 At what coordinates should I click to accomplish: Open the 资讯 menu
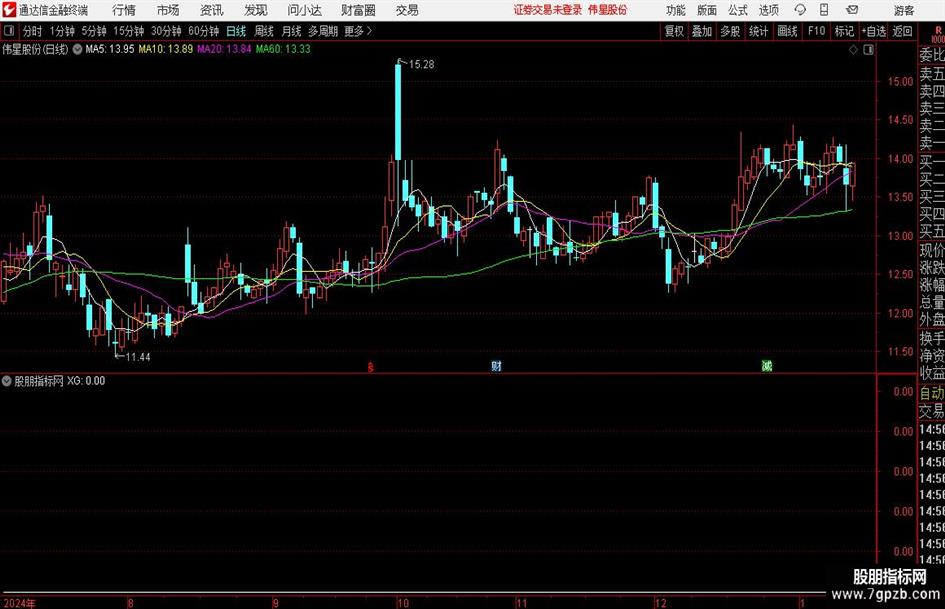coord(212,10)
